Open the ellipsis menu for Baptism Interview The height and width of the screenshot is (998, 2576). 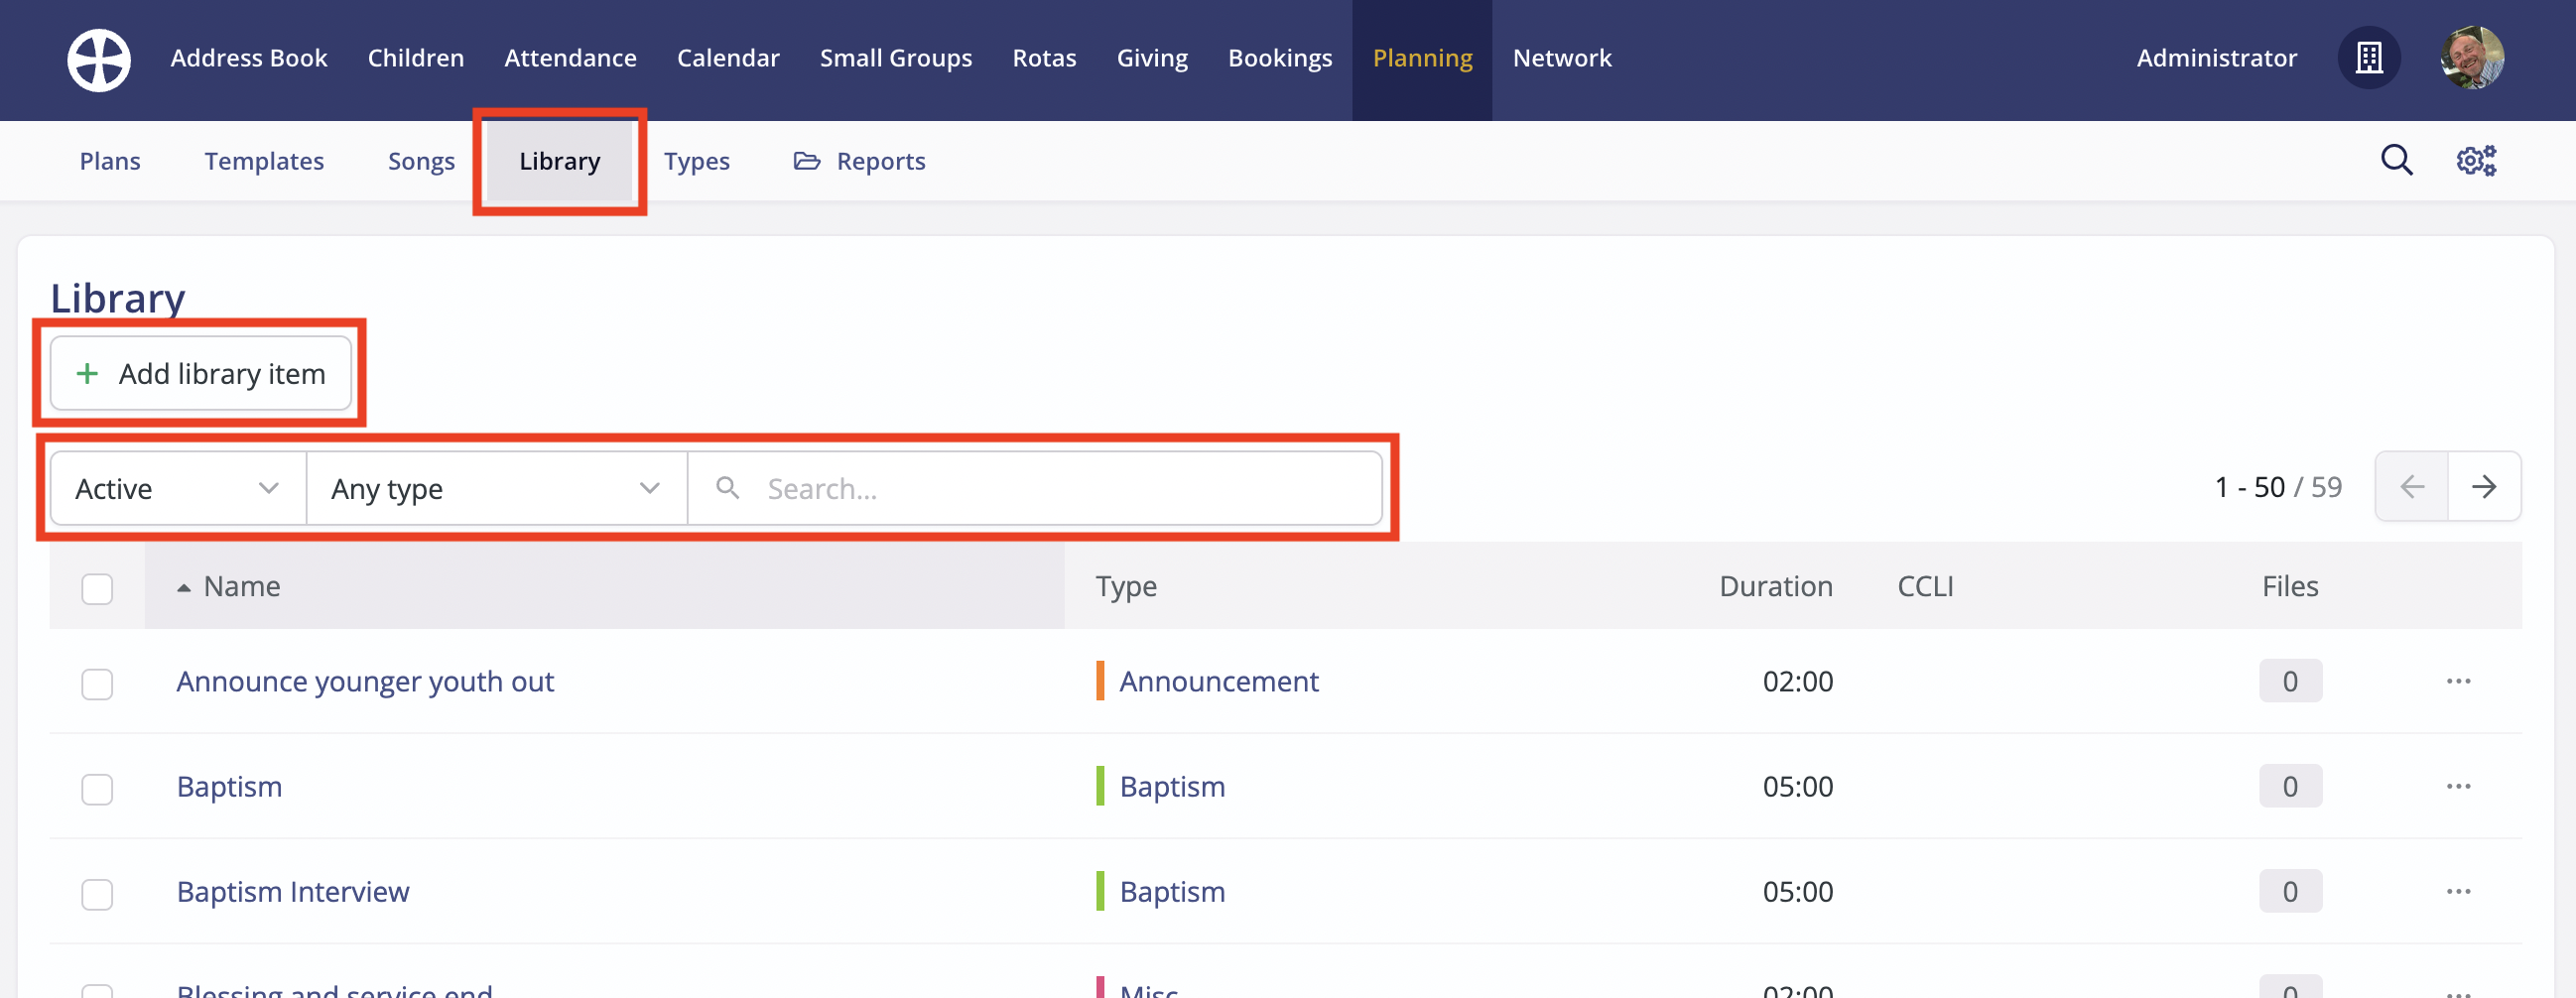pyautogui.click(x=2459, y=891)
